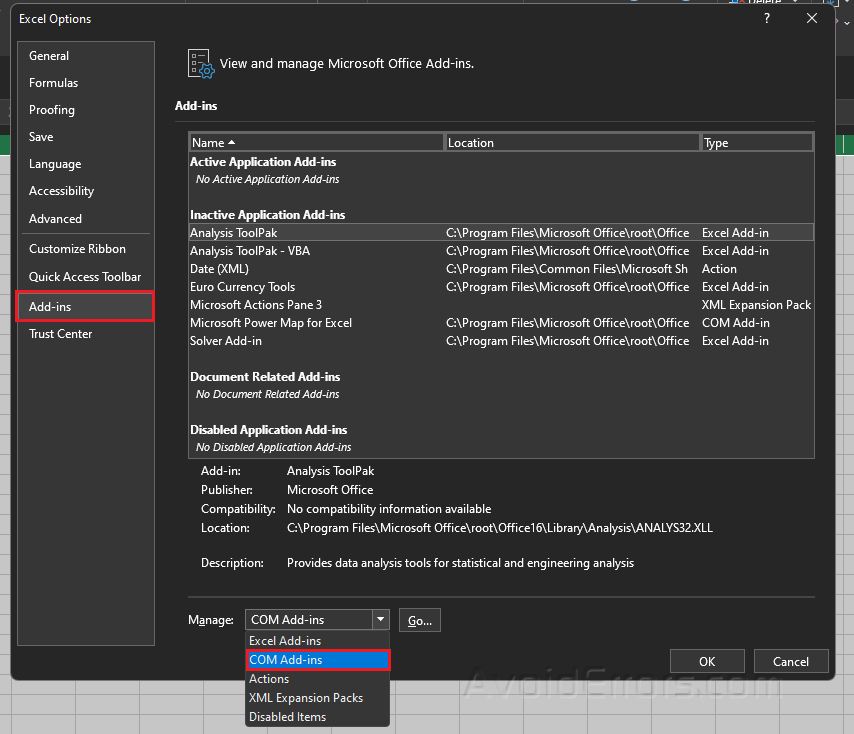Click the Add-ins settings page icon
The width and height of the screenshot is (854, 734).
pos(201,64)
